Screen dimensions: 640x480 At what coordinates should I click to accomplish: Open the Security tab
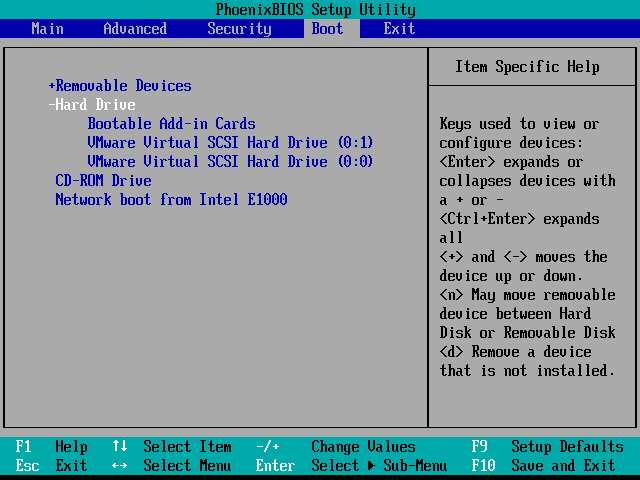tap(239, 29)
